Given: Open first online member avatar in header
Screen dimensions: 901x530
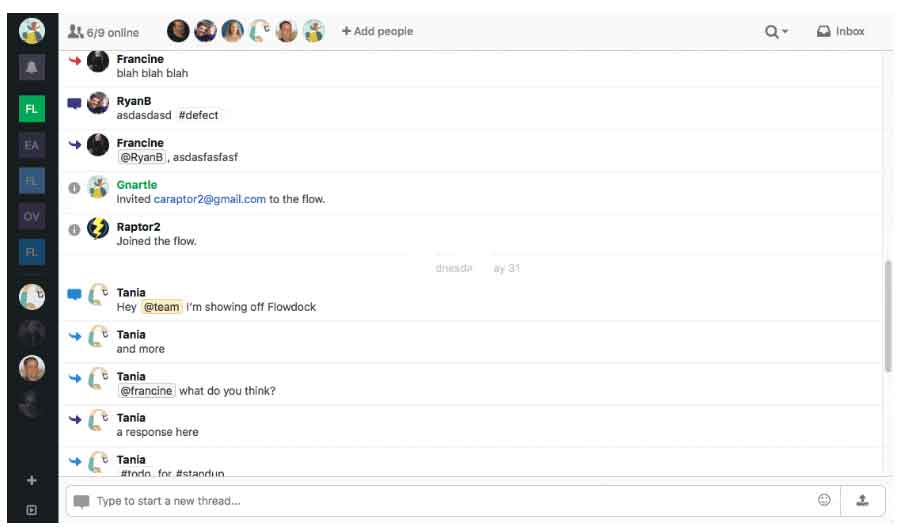Looking at the screenshot, I should (178, 31).
